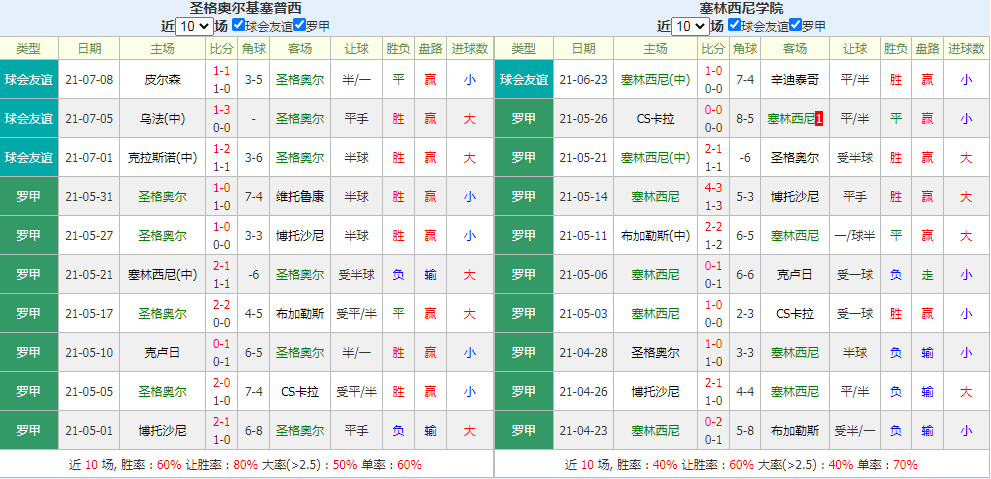The height and width of the screenshot is (479, 991).
Task: Toggle 球会友谊 checkbox under 圣格奥尔基塞普西
Action: click(238, 25)
